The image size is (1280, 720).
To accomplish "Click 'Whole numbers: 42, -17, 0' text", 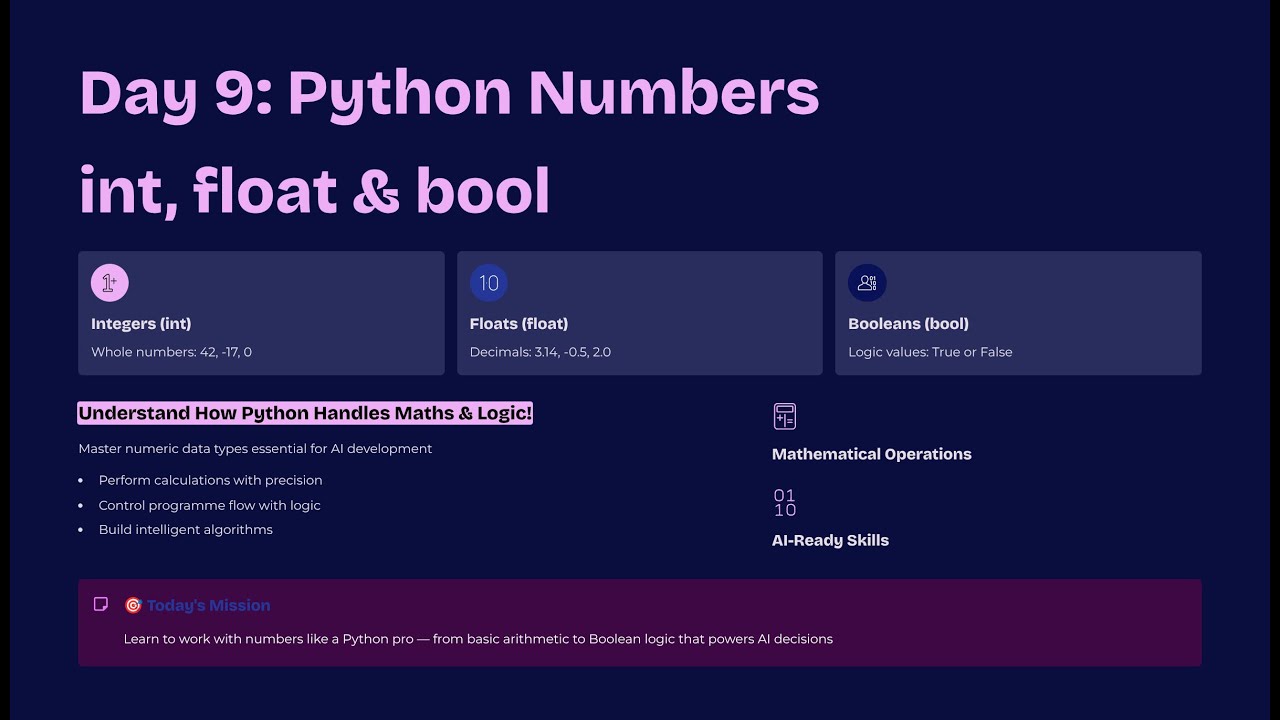I will pos(171,352).
